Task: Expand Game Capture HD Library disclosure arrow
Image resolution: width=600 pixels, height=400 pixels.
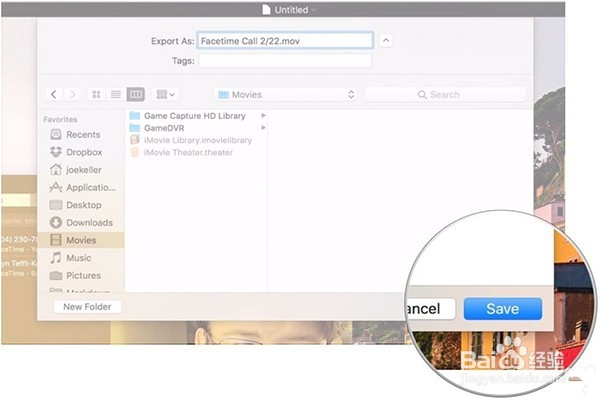Action: click(263, 115)
